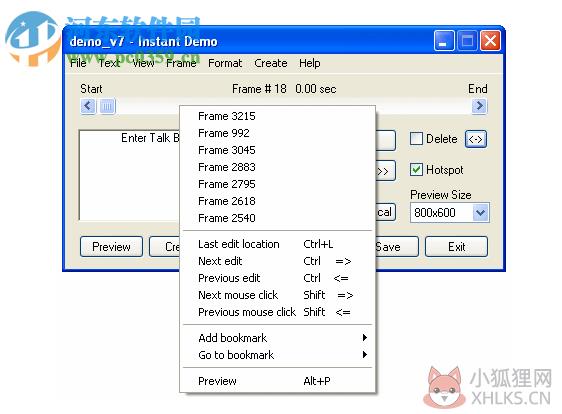The image size is (562, 414).
Task: Choose Preview Alt+P menu item
Action: [x=277, y=381]
